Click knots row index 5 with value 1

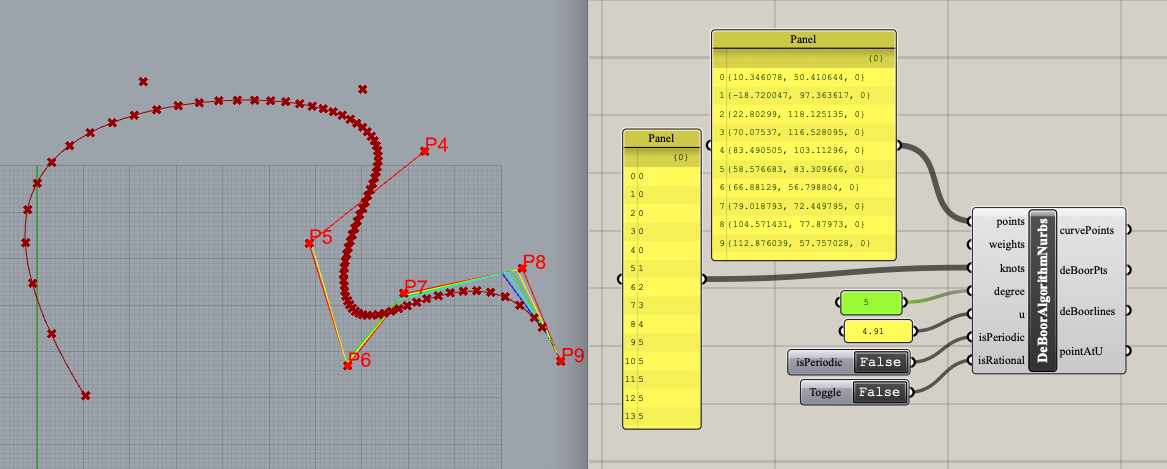[662, 268]
